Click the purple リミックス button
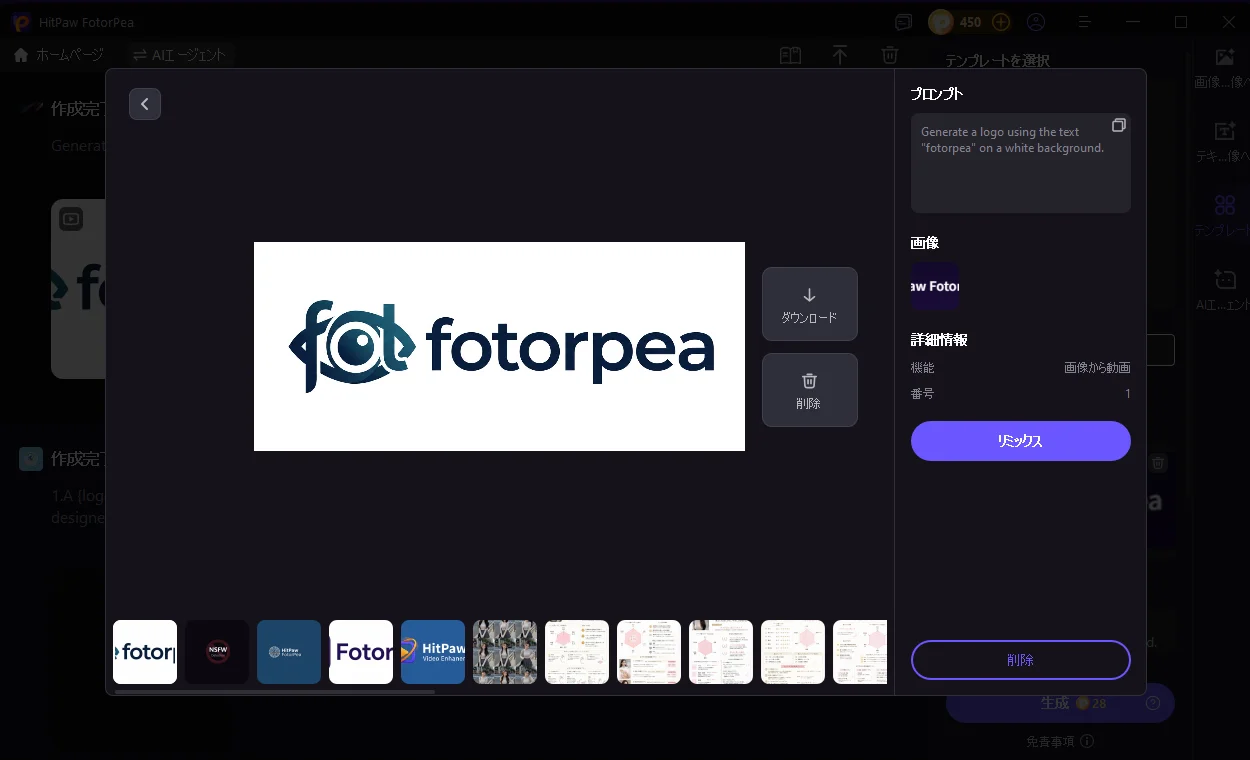The width and height of the screenshot is (1250, 760). point(1020,441)
